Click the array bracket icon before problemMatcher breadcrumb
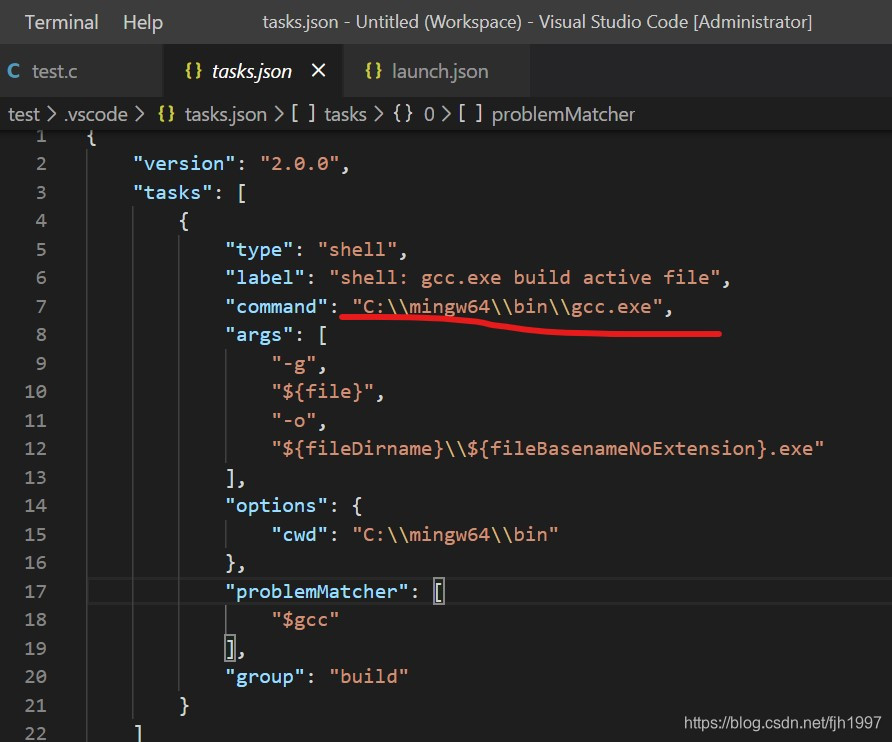The image size is (892, 742). coord(470,114)
